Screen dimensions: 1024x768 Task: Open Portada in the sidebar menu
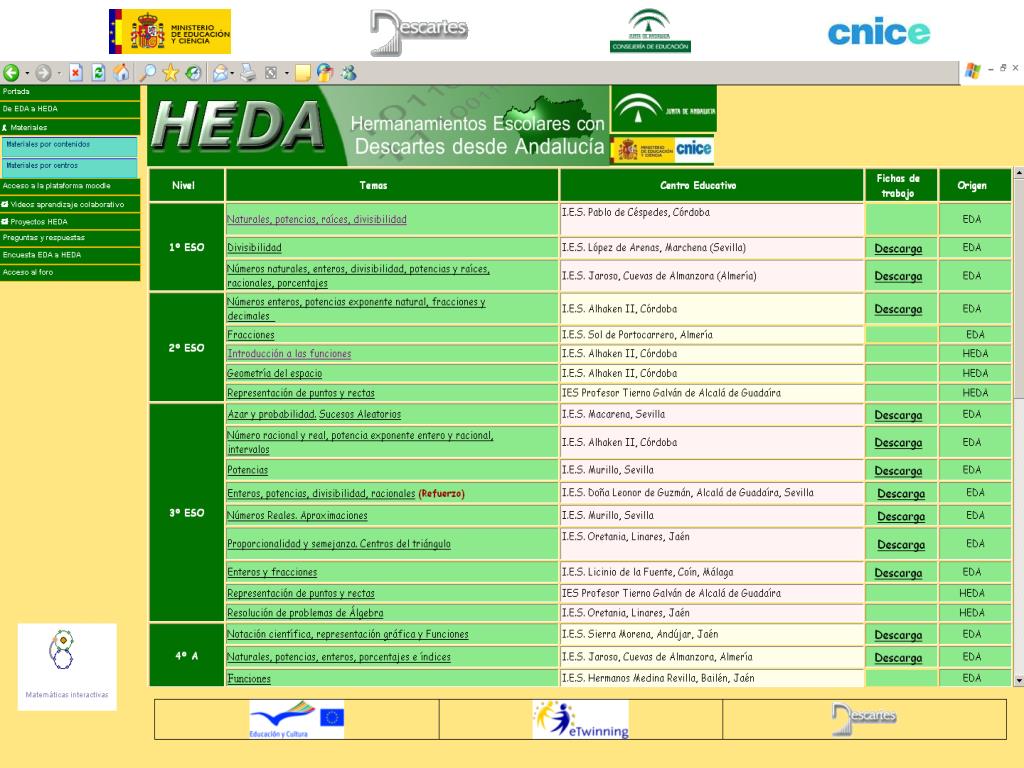70,92
